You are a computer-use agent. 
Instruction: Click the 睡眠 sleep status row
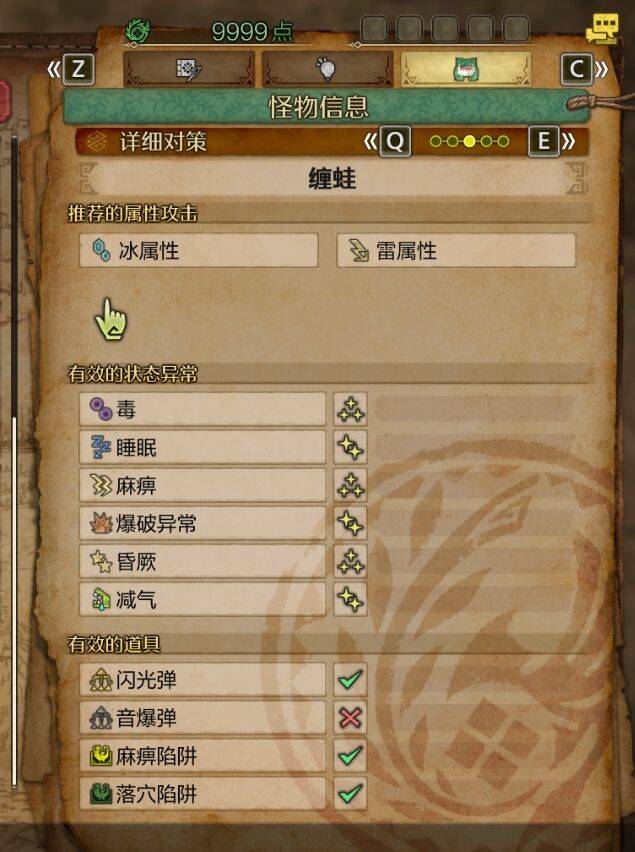pyautogui.click(x=203, y=447)
